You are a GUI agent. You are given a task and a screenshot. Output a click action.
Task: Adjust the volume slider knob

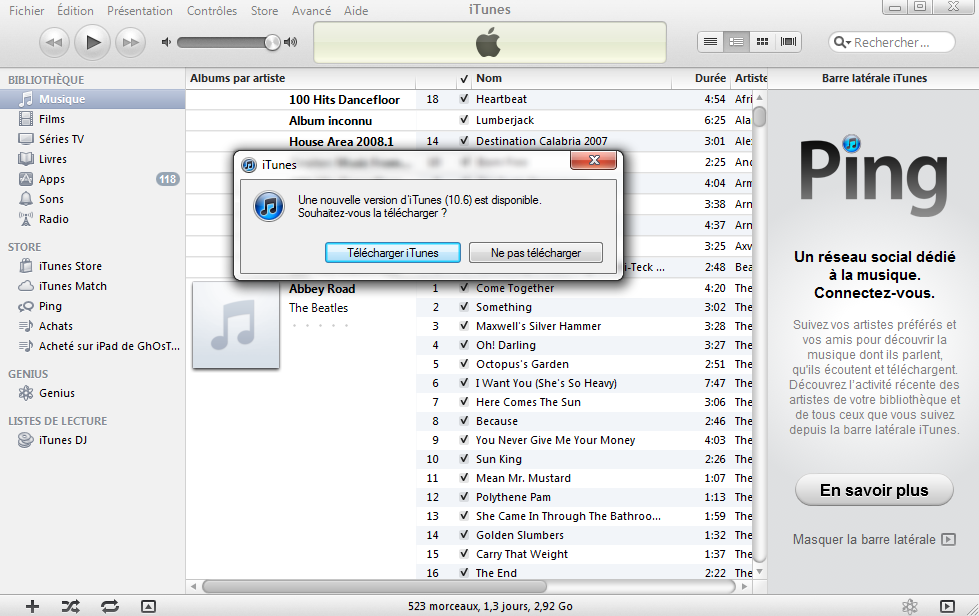click(x=272, y=42)
